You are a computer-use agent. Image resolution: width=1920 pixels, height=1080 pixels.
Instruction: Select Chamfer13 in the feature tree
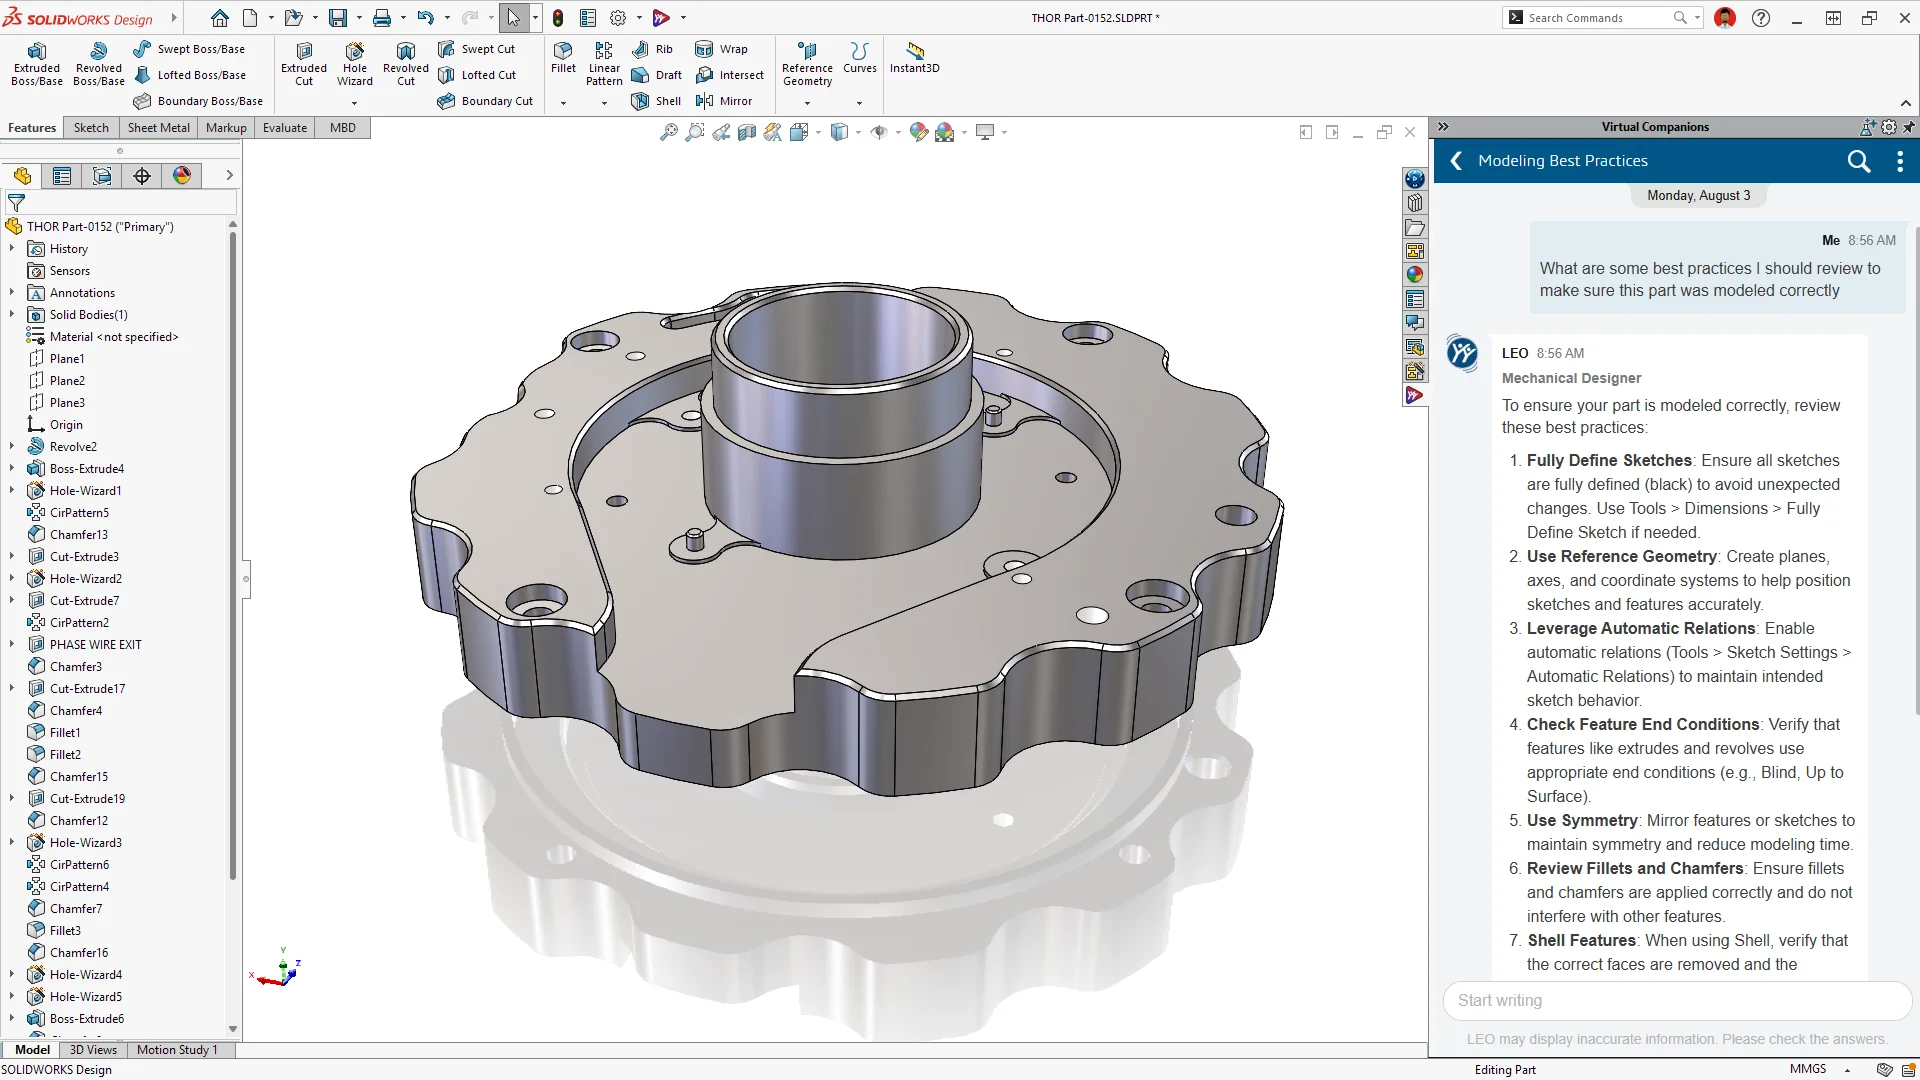[x=79, y=535]
